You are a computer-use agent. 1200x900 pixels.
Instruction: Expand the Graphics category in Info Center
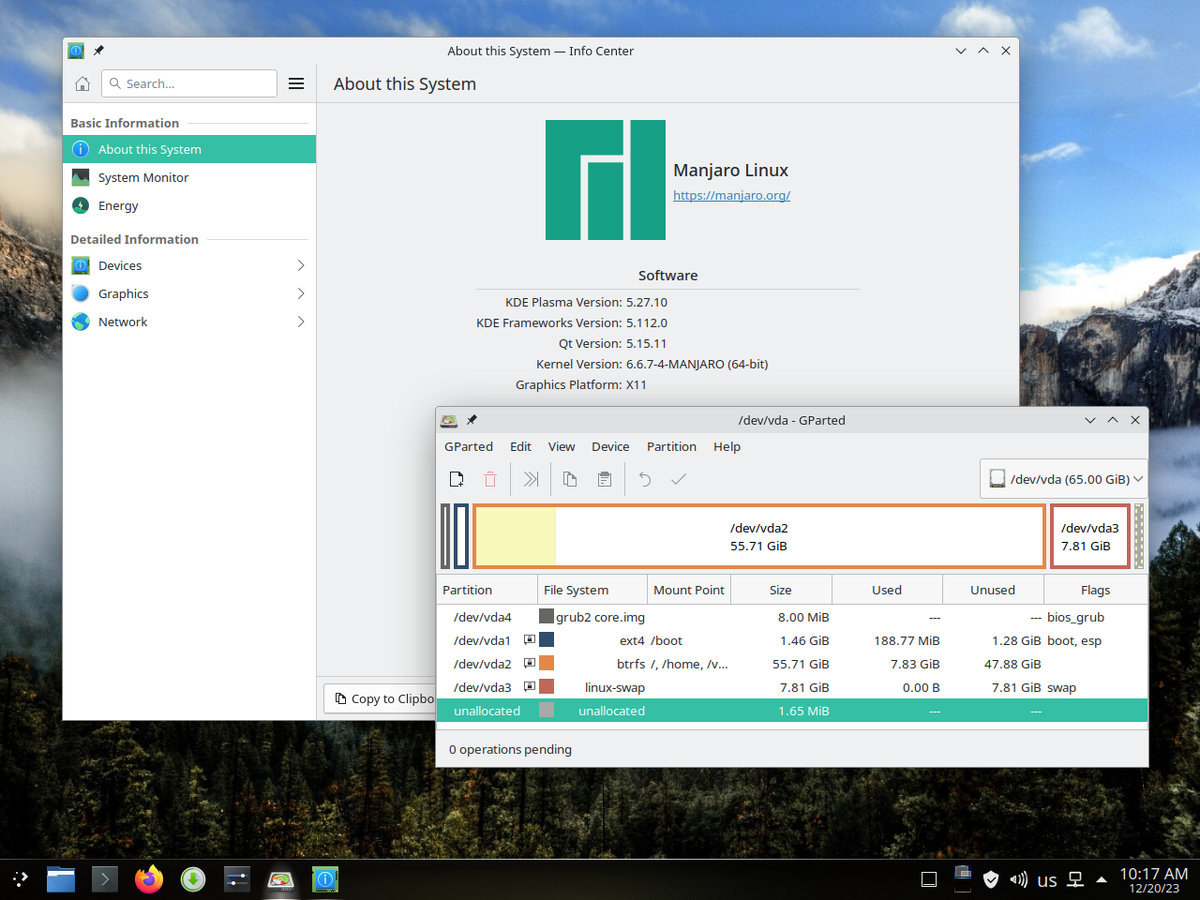coord(189,294)
